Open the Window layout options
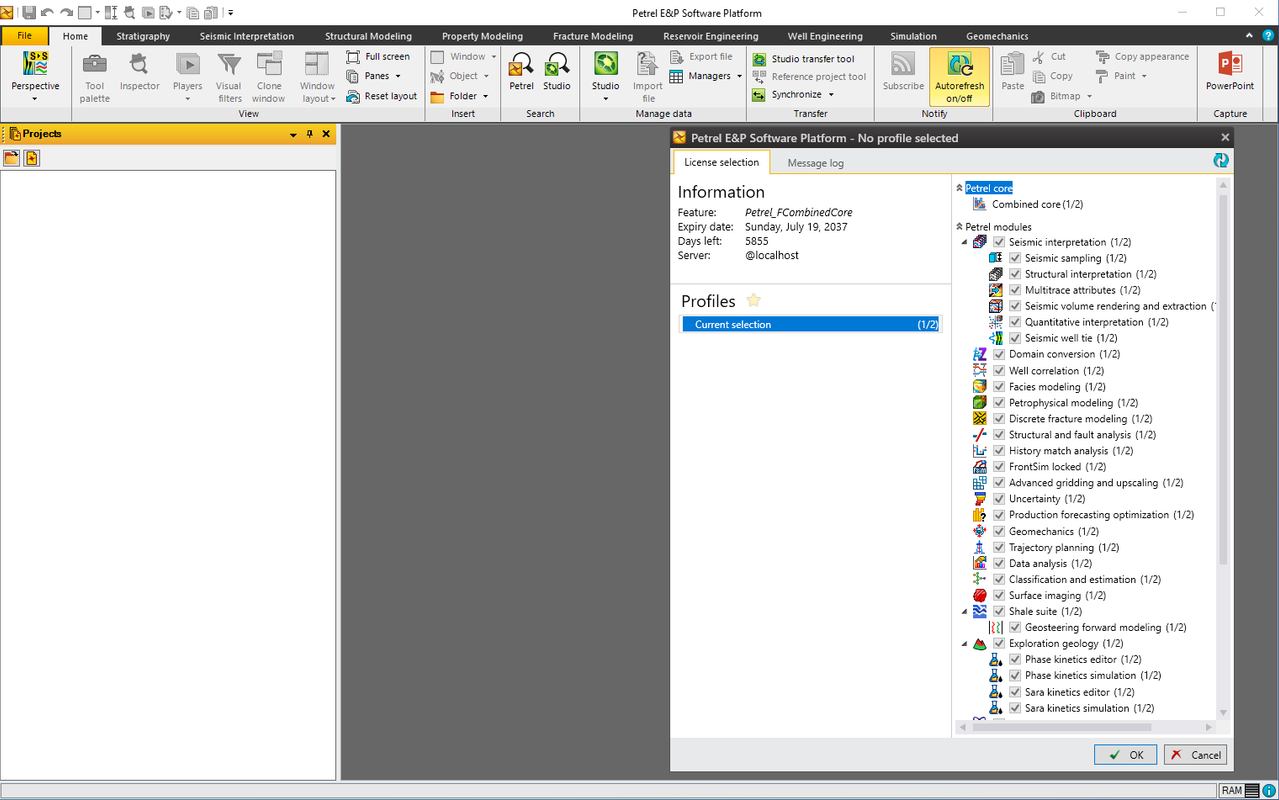1279x800 pixels. (317, 76)
